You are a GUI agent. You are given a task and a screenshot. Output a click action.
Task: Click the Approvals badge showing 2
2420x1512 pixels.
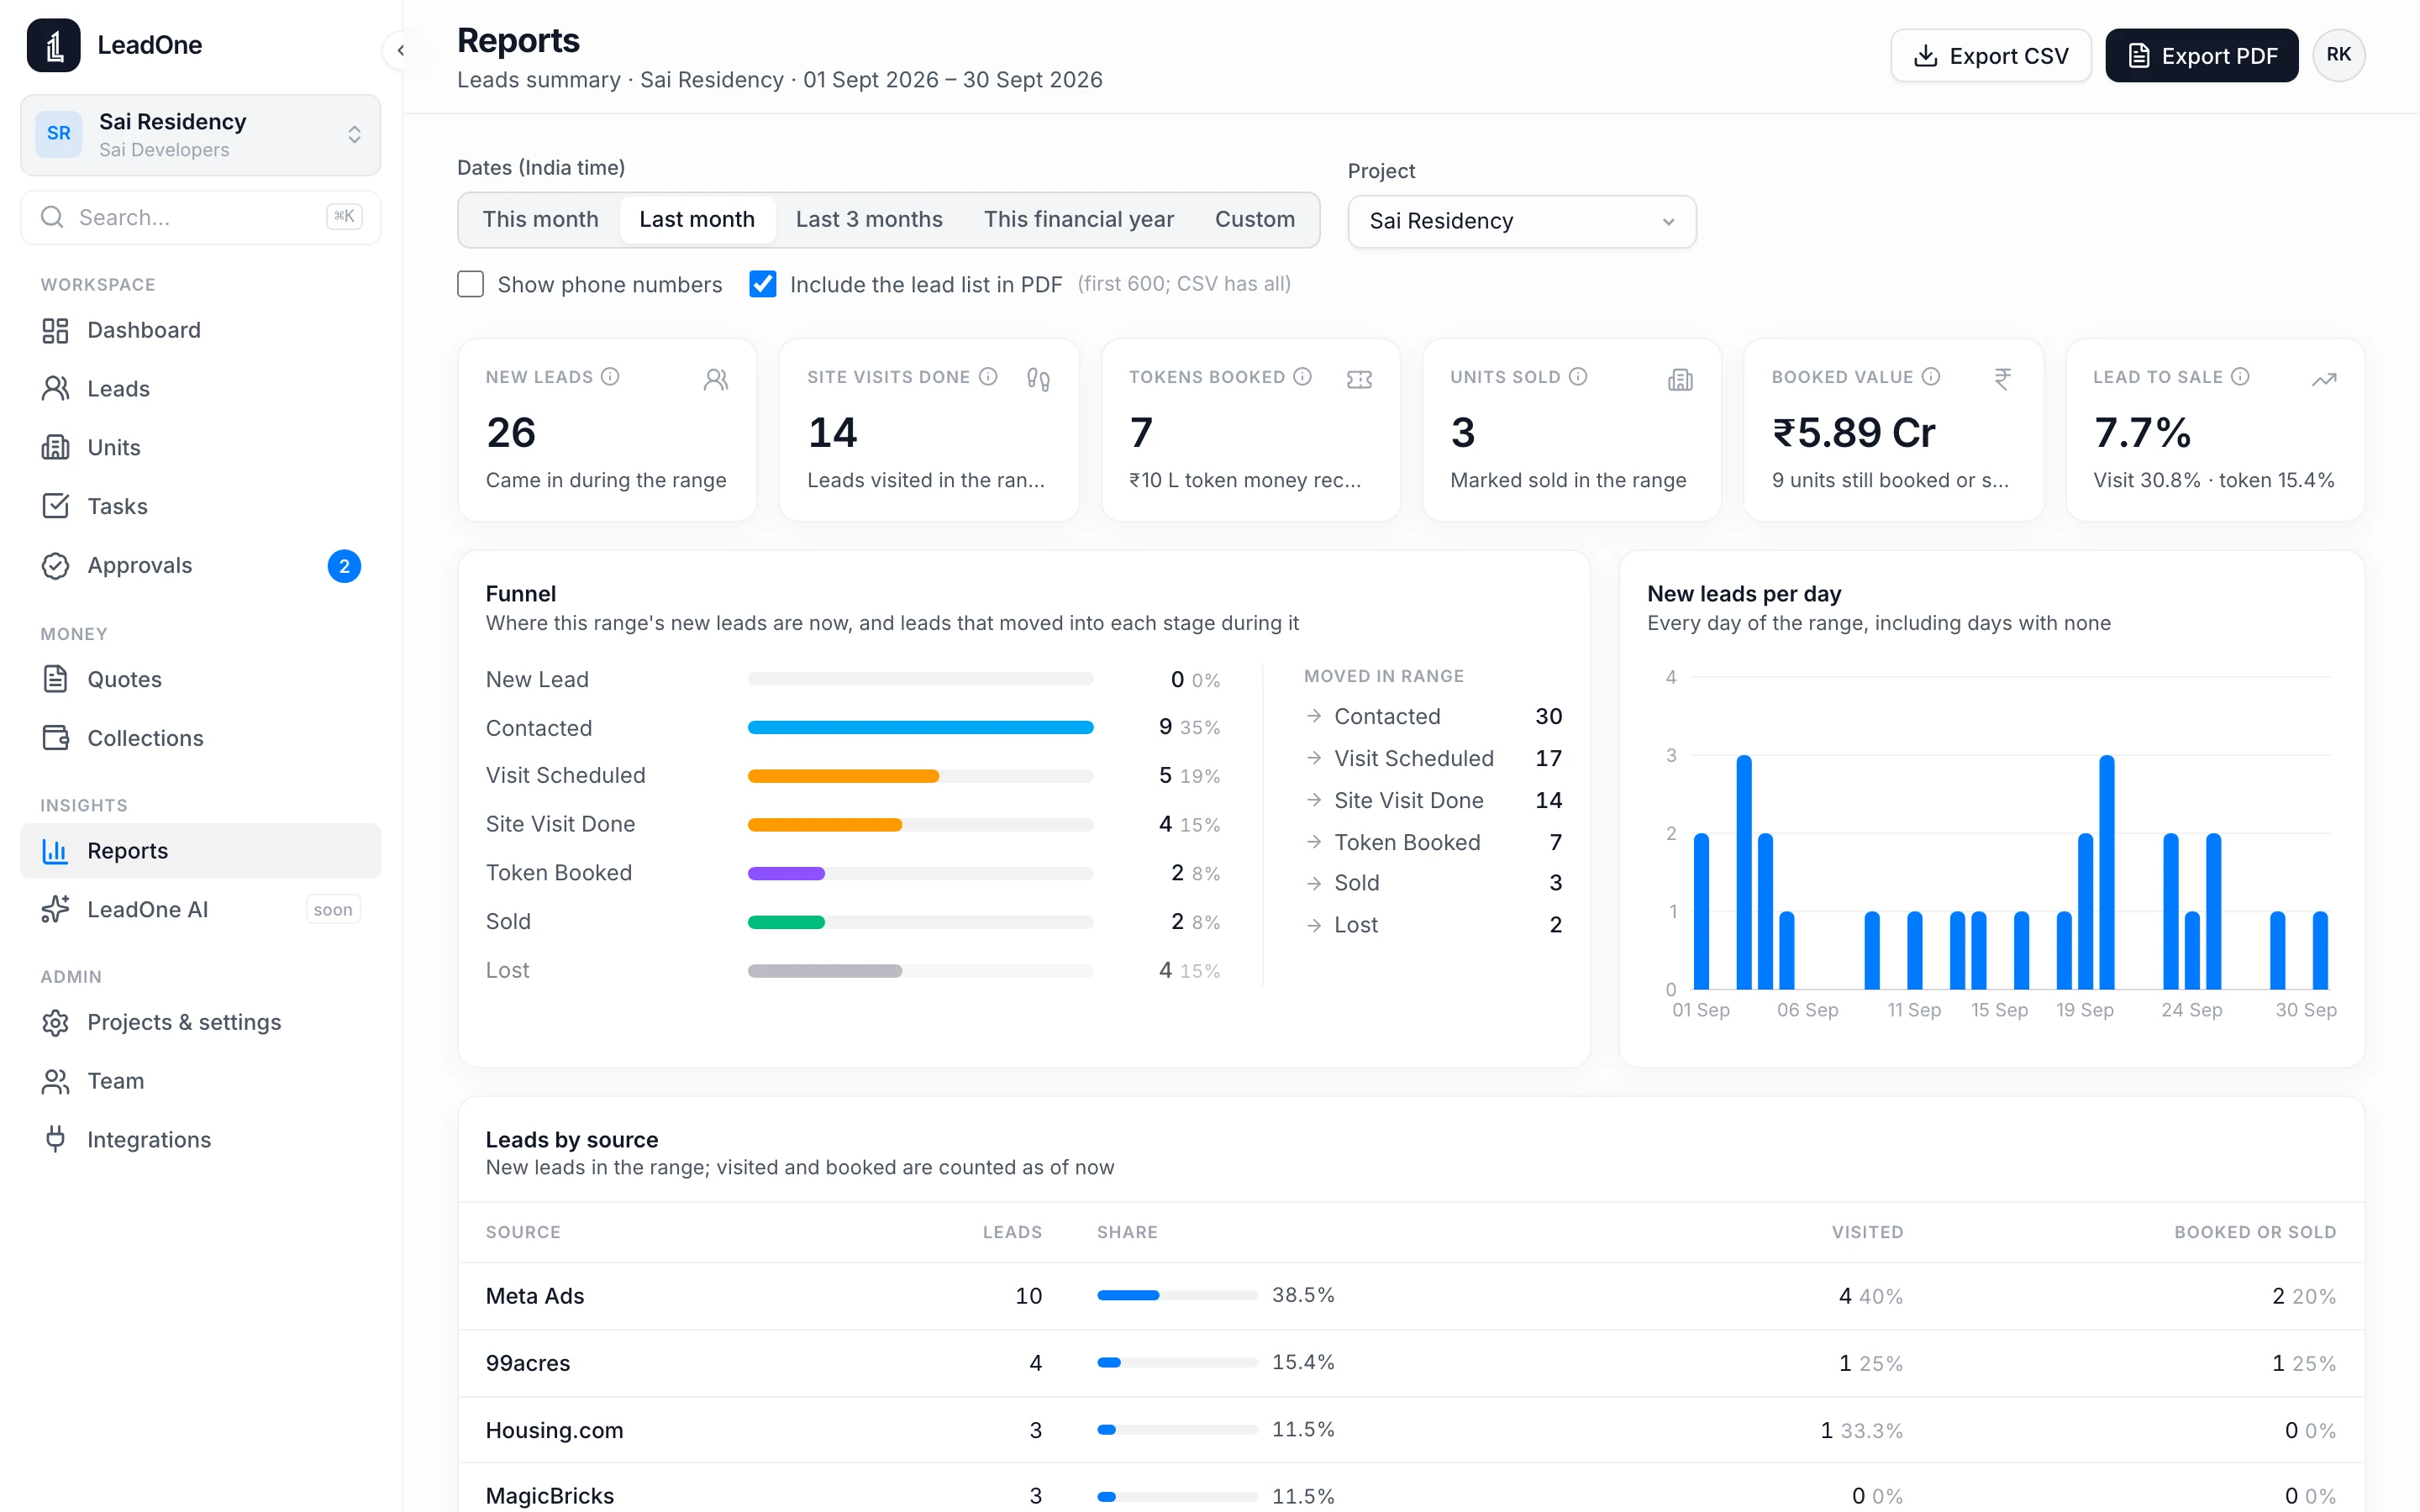click(x=344, y=566)
